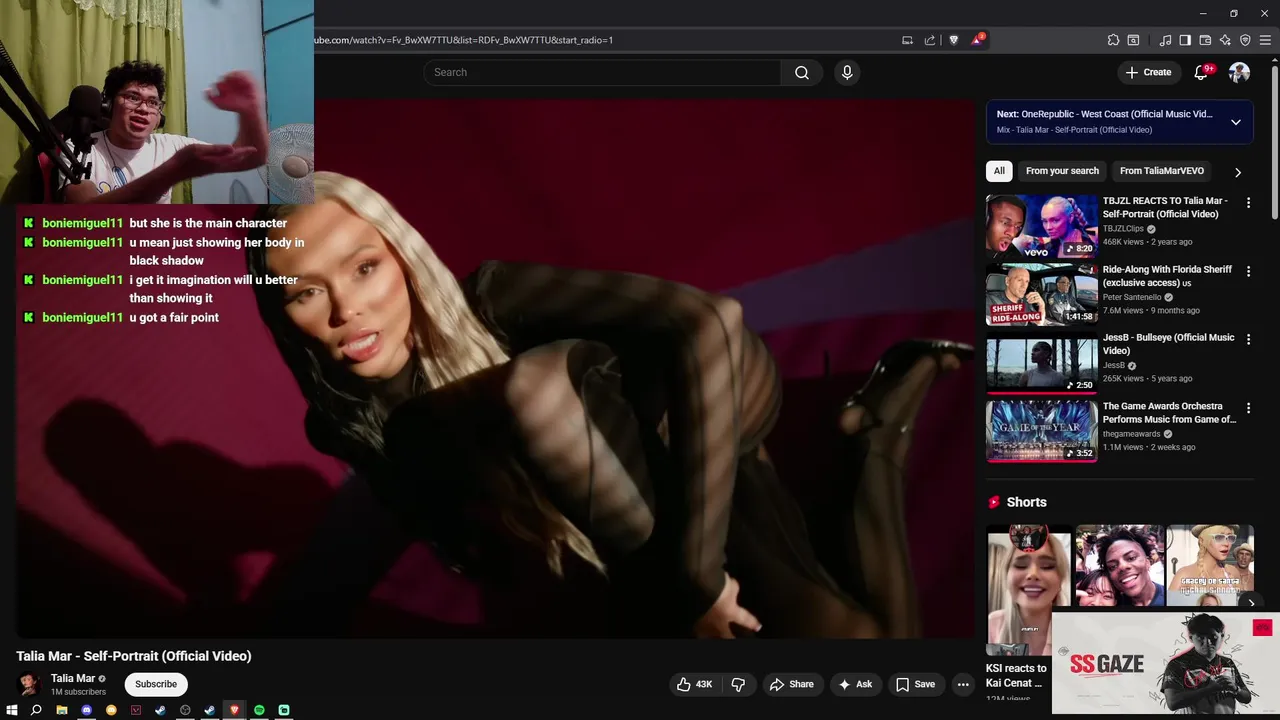Select the All filter chip
The width and height of the screenshot is (1280, 720).
pyautogui.click(x=999, y=171)
